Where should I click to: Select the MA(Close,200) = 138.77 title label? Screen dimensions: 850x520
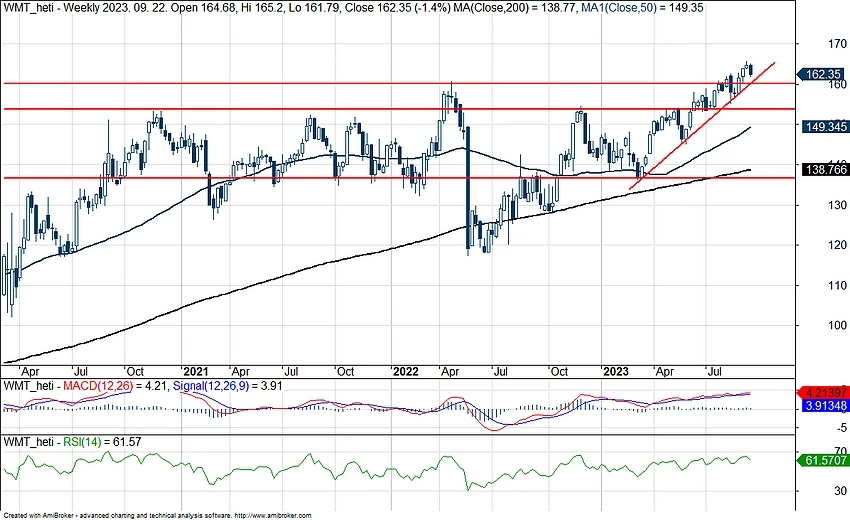point(512,8)
